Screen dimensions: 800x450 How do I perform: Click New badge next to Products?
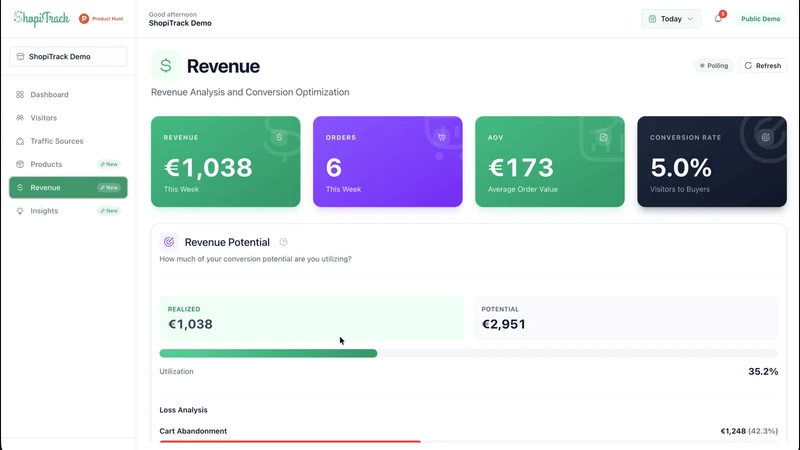point(109,164)
